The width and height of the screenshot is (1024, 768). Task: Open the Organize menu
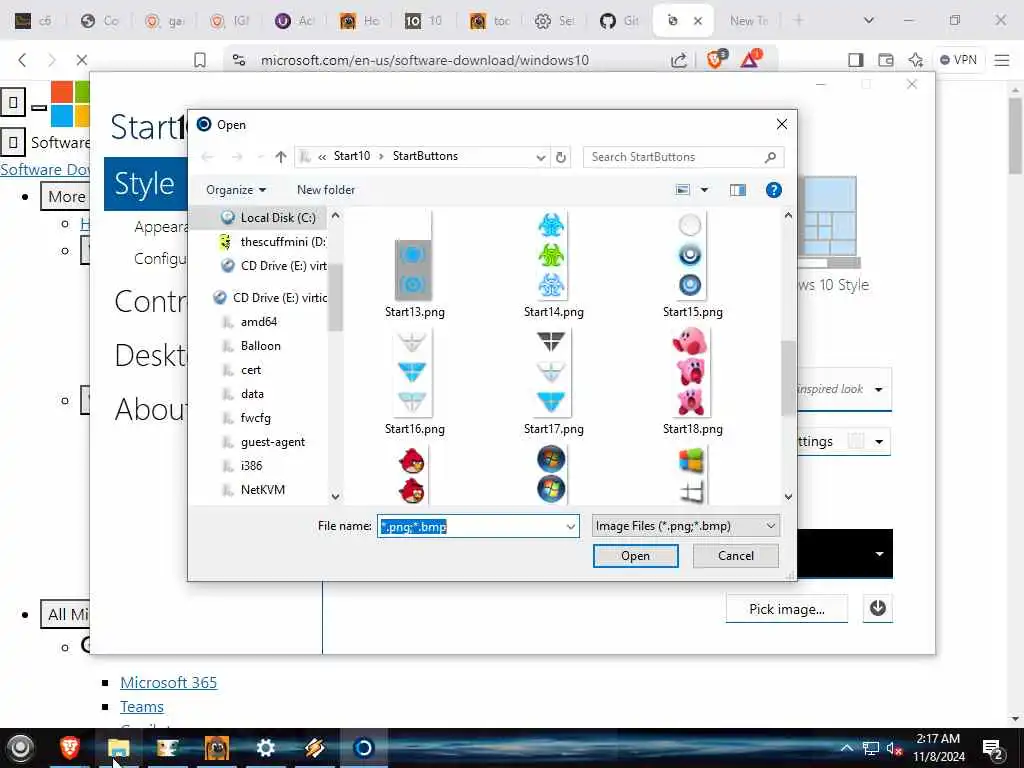click(x=236, y=190)
